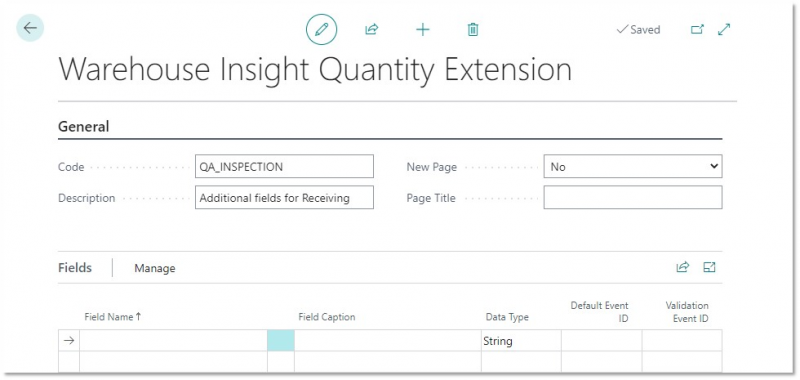Create a new record with the plus icon
This screenshot has width=800, height=380.
422,30
